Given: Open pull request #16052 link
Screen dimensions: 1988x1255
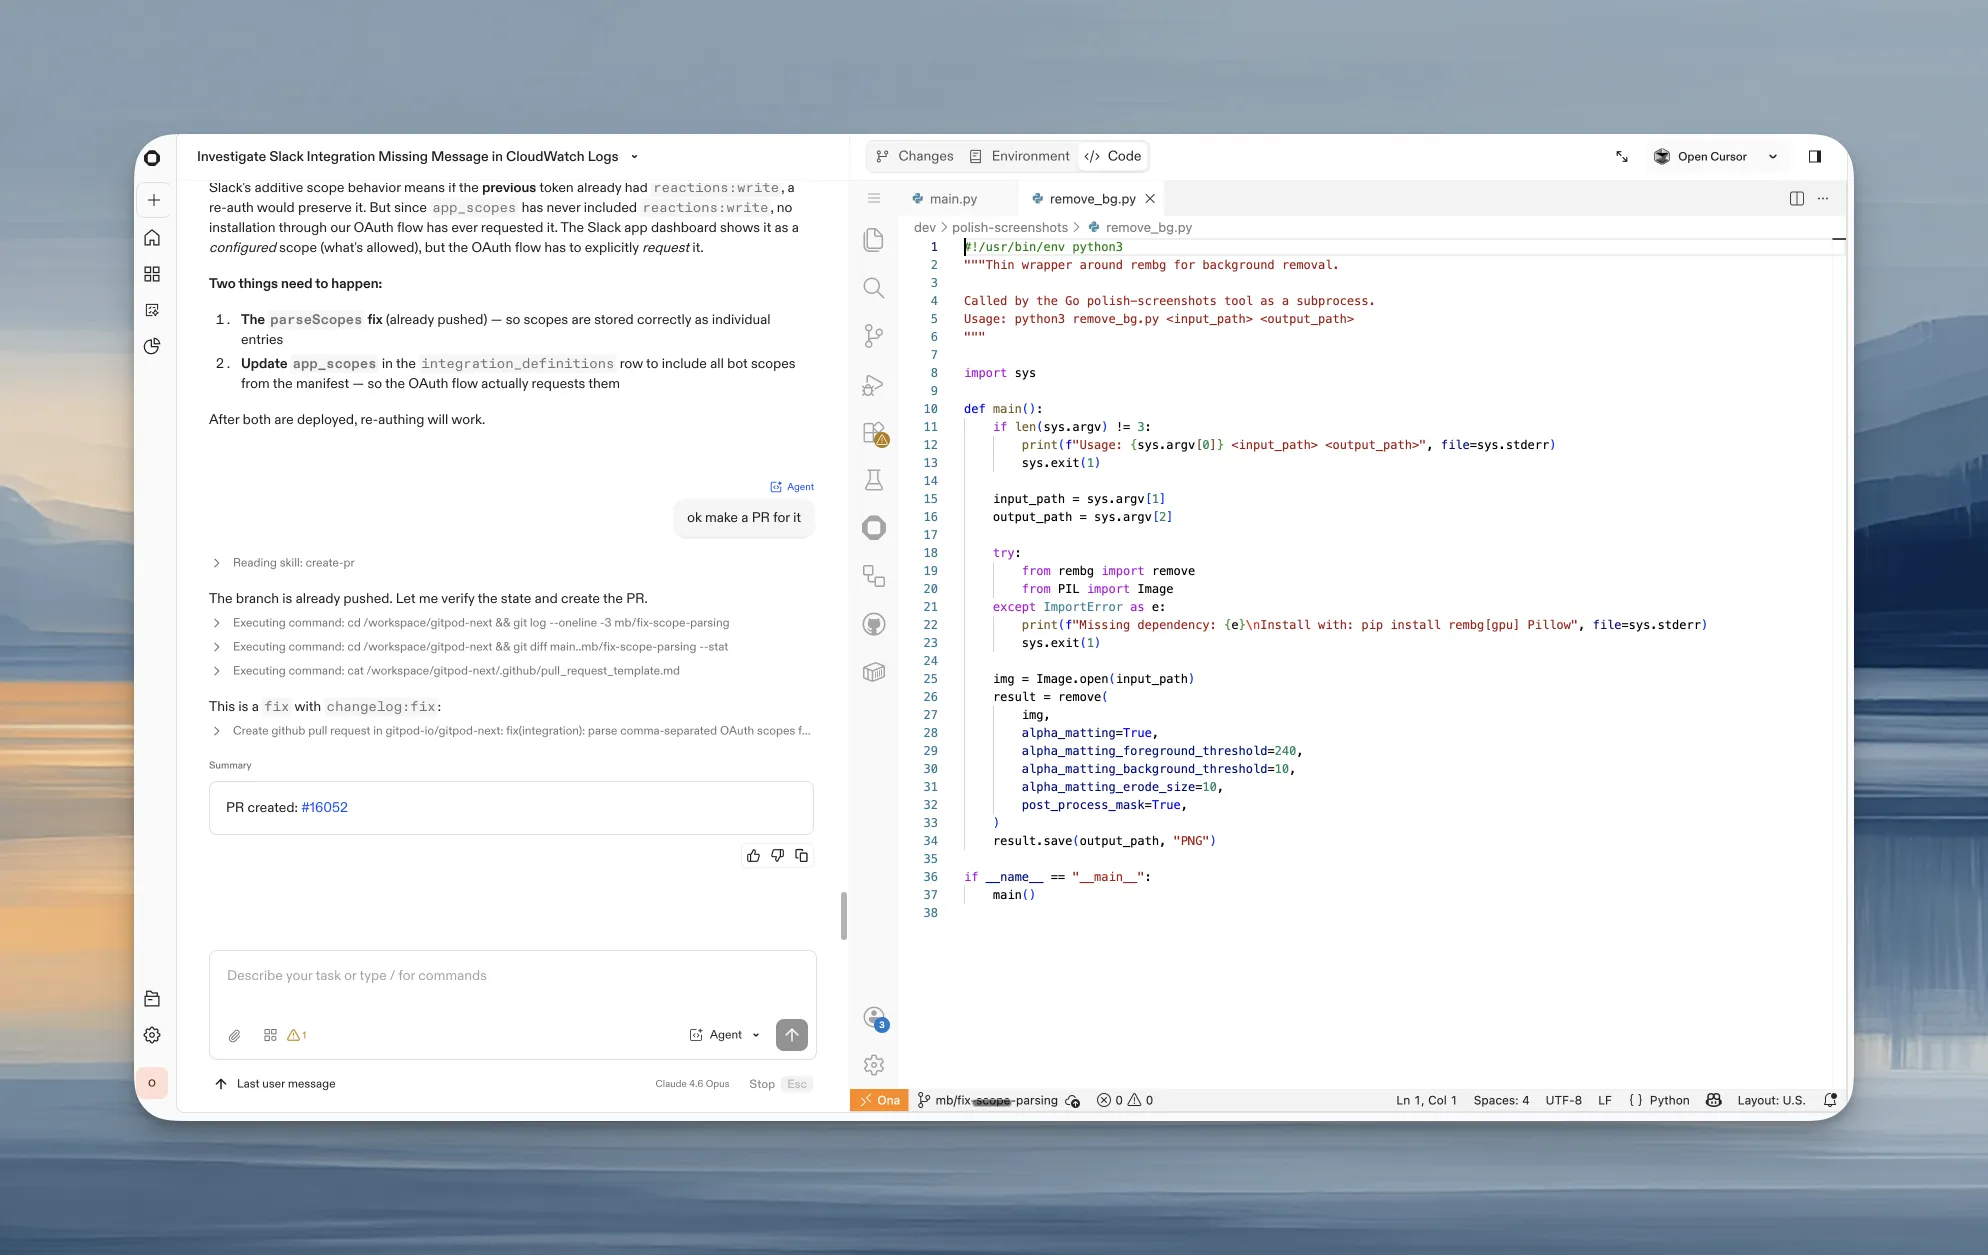Looking at the screenshot, I should [x=324, y=807].
